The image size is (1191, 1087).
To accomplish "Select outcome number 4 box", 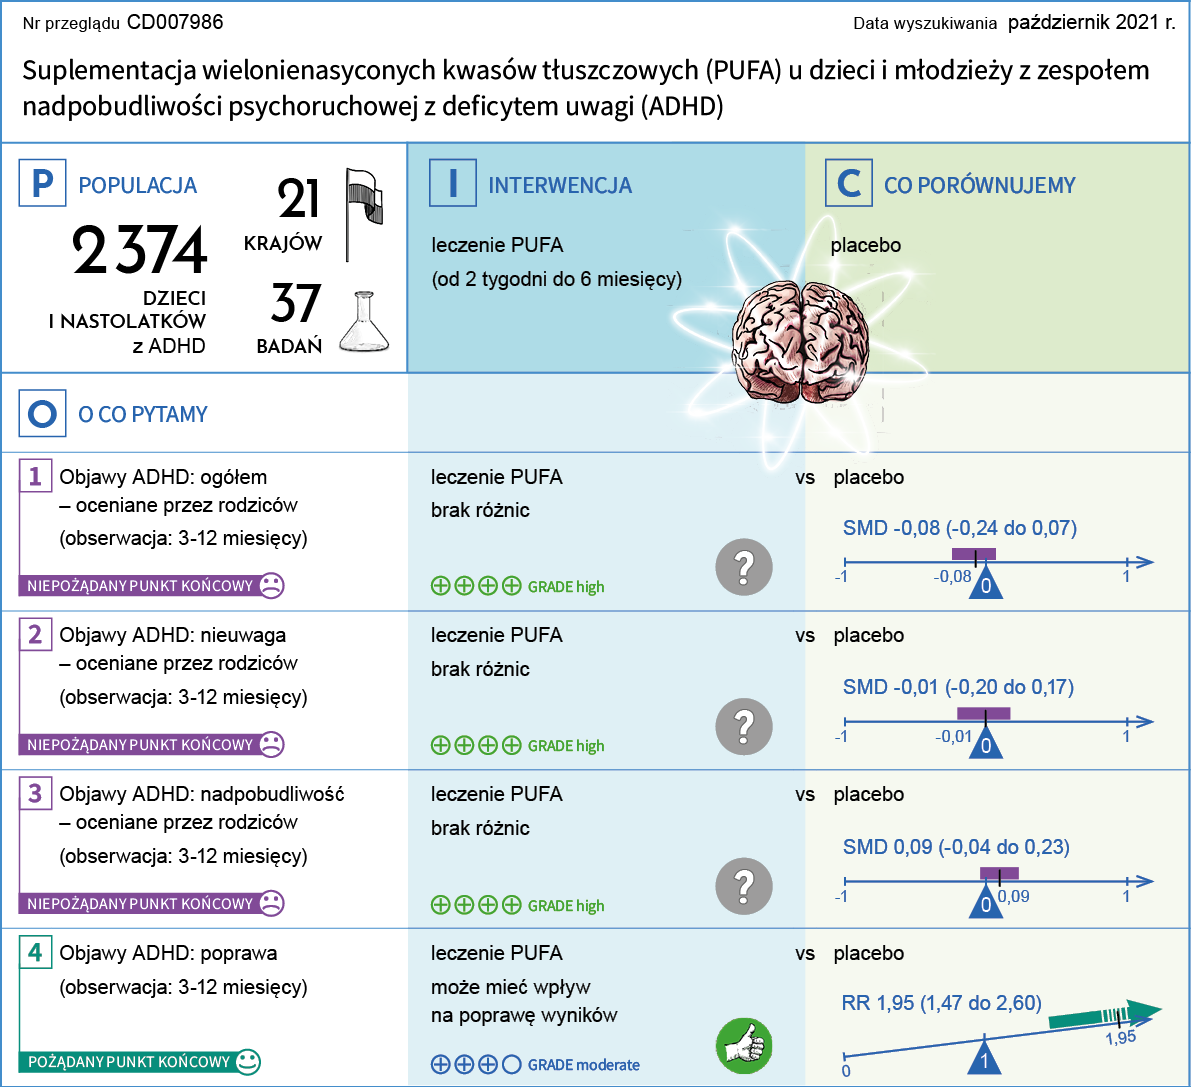I will coord(35,952).
